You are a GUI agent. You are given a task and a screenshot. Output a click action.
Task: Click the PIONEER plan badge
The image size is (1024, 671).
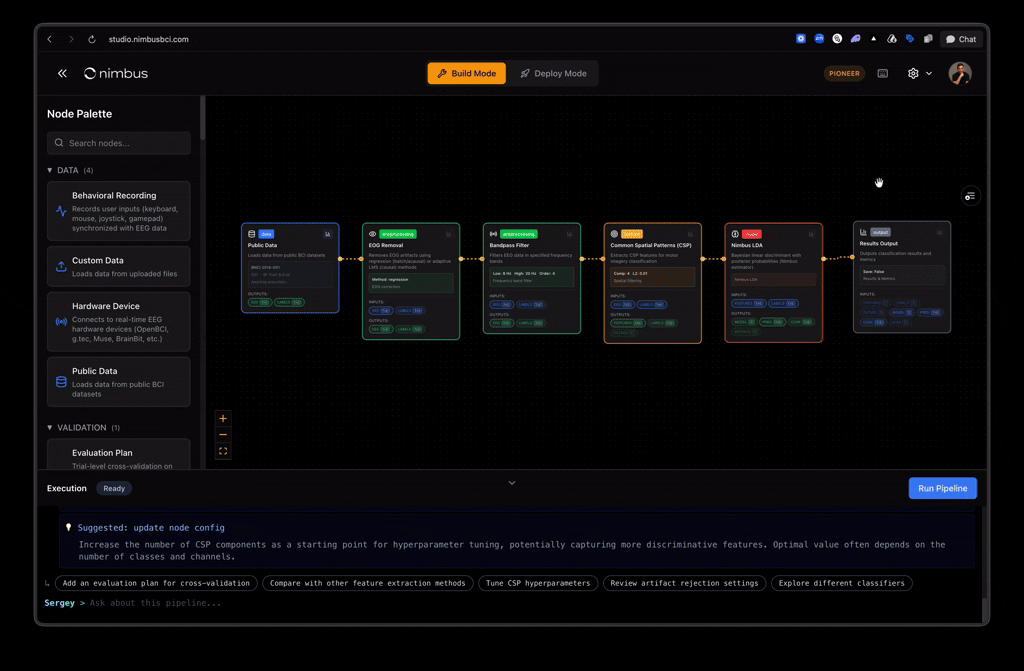pos(844,73)
